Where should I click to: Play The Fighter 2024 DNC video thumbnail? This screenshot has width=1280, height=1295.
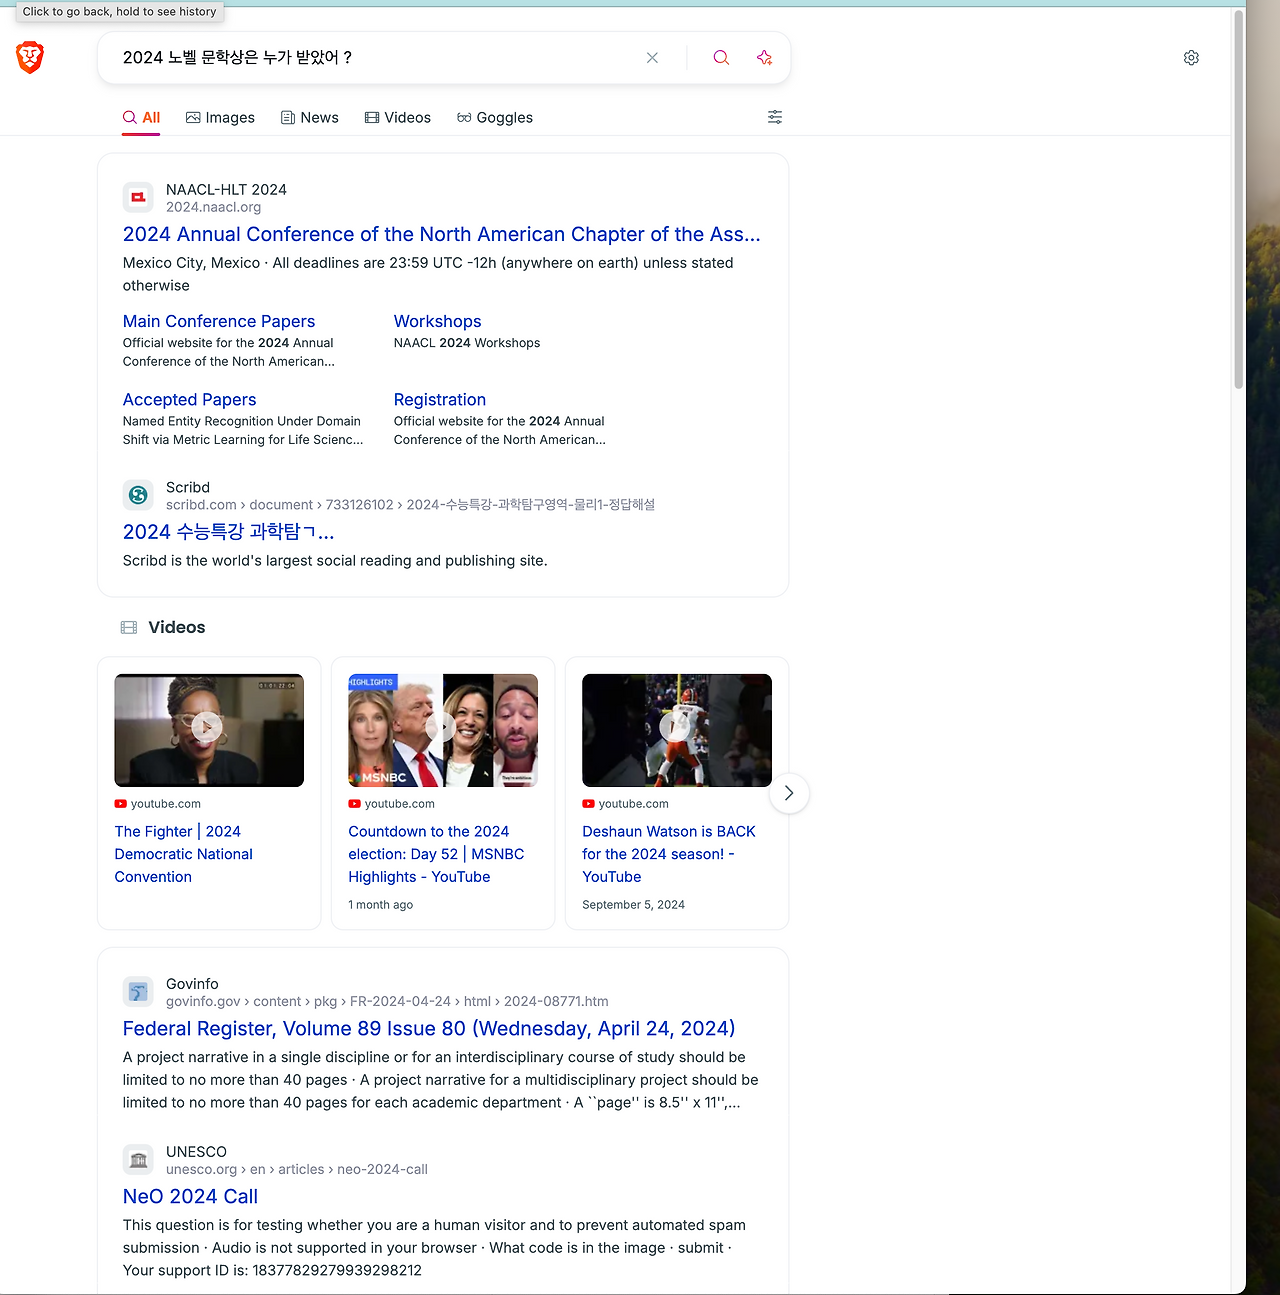[x=209, y=730]
